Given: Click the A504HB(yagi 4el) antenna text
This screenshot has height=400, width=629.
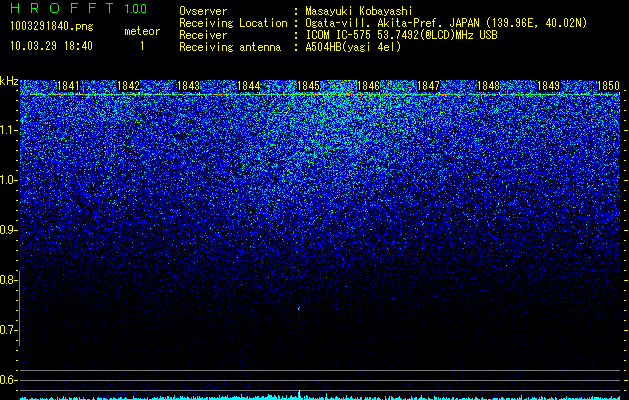Looking at the screenshot, I should point(353,47).
